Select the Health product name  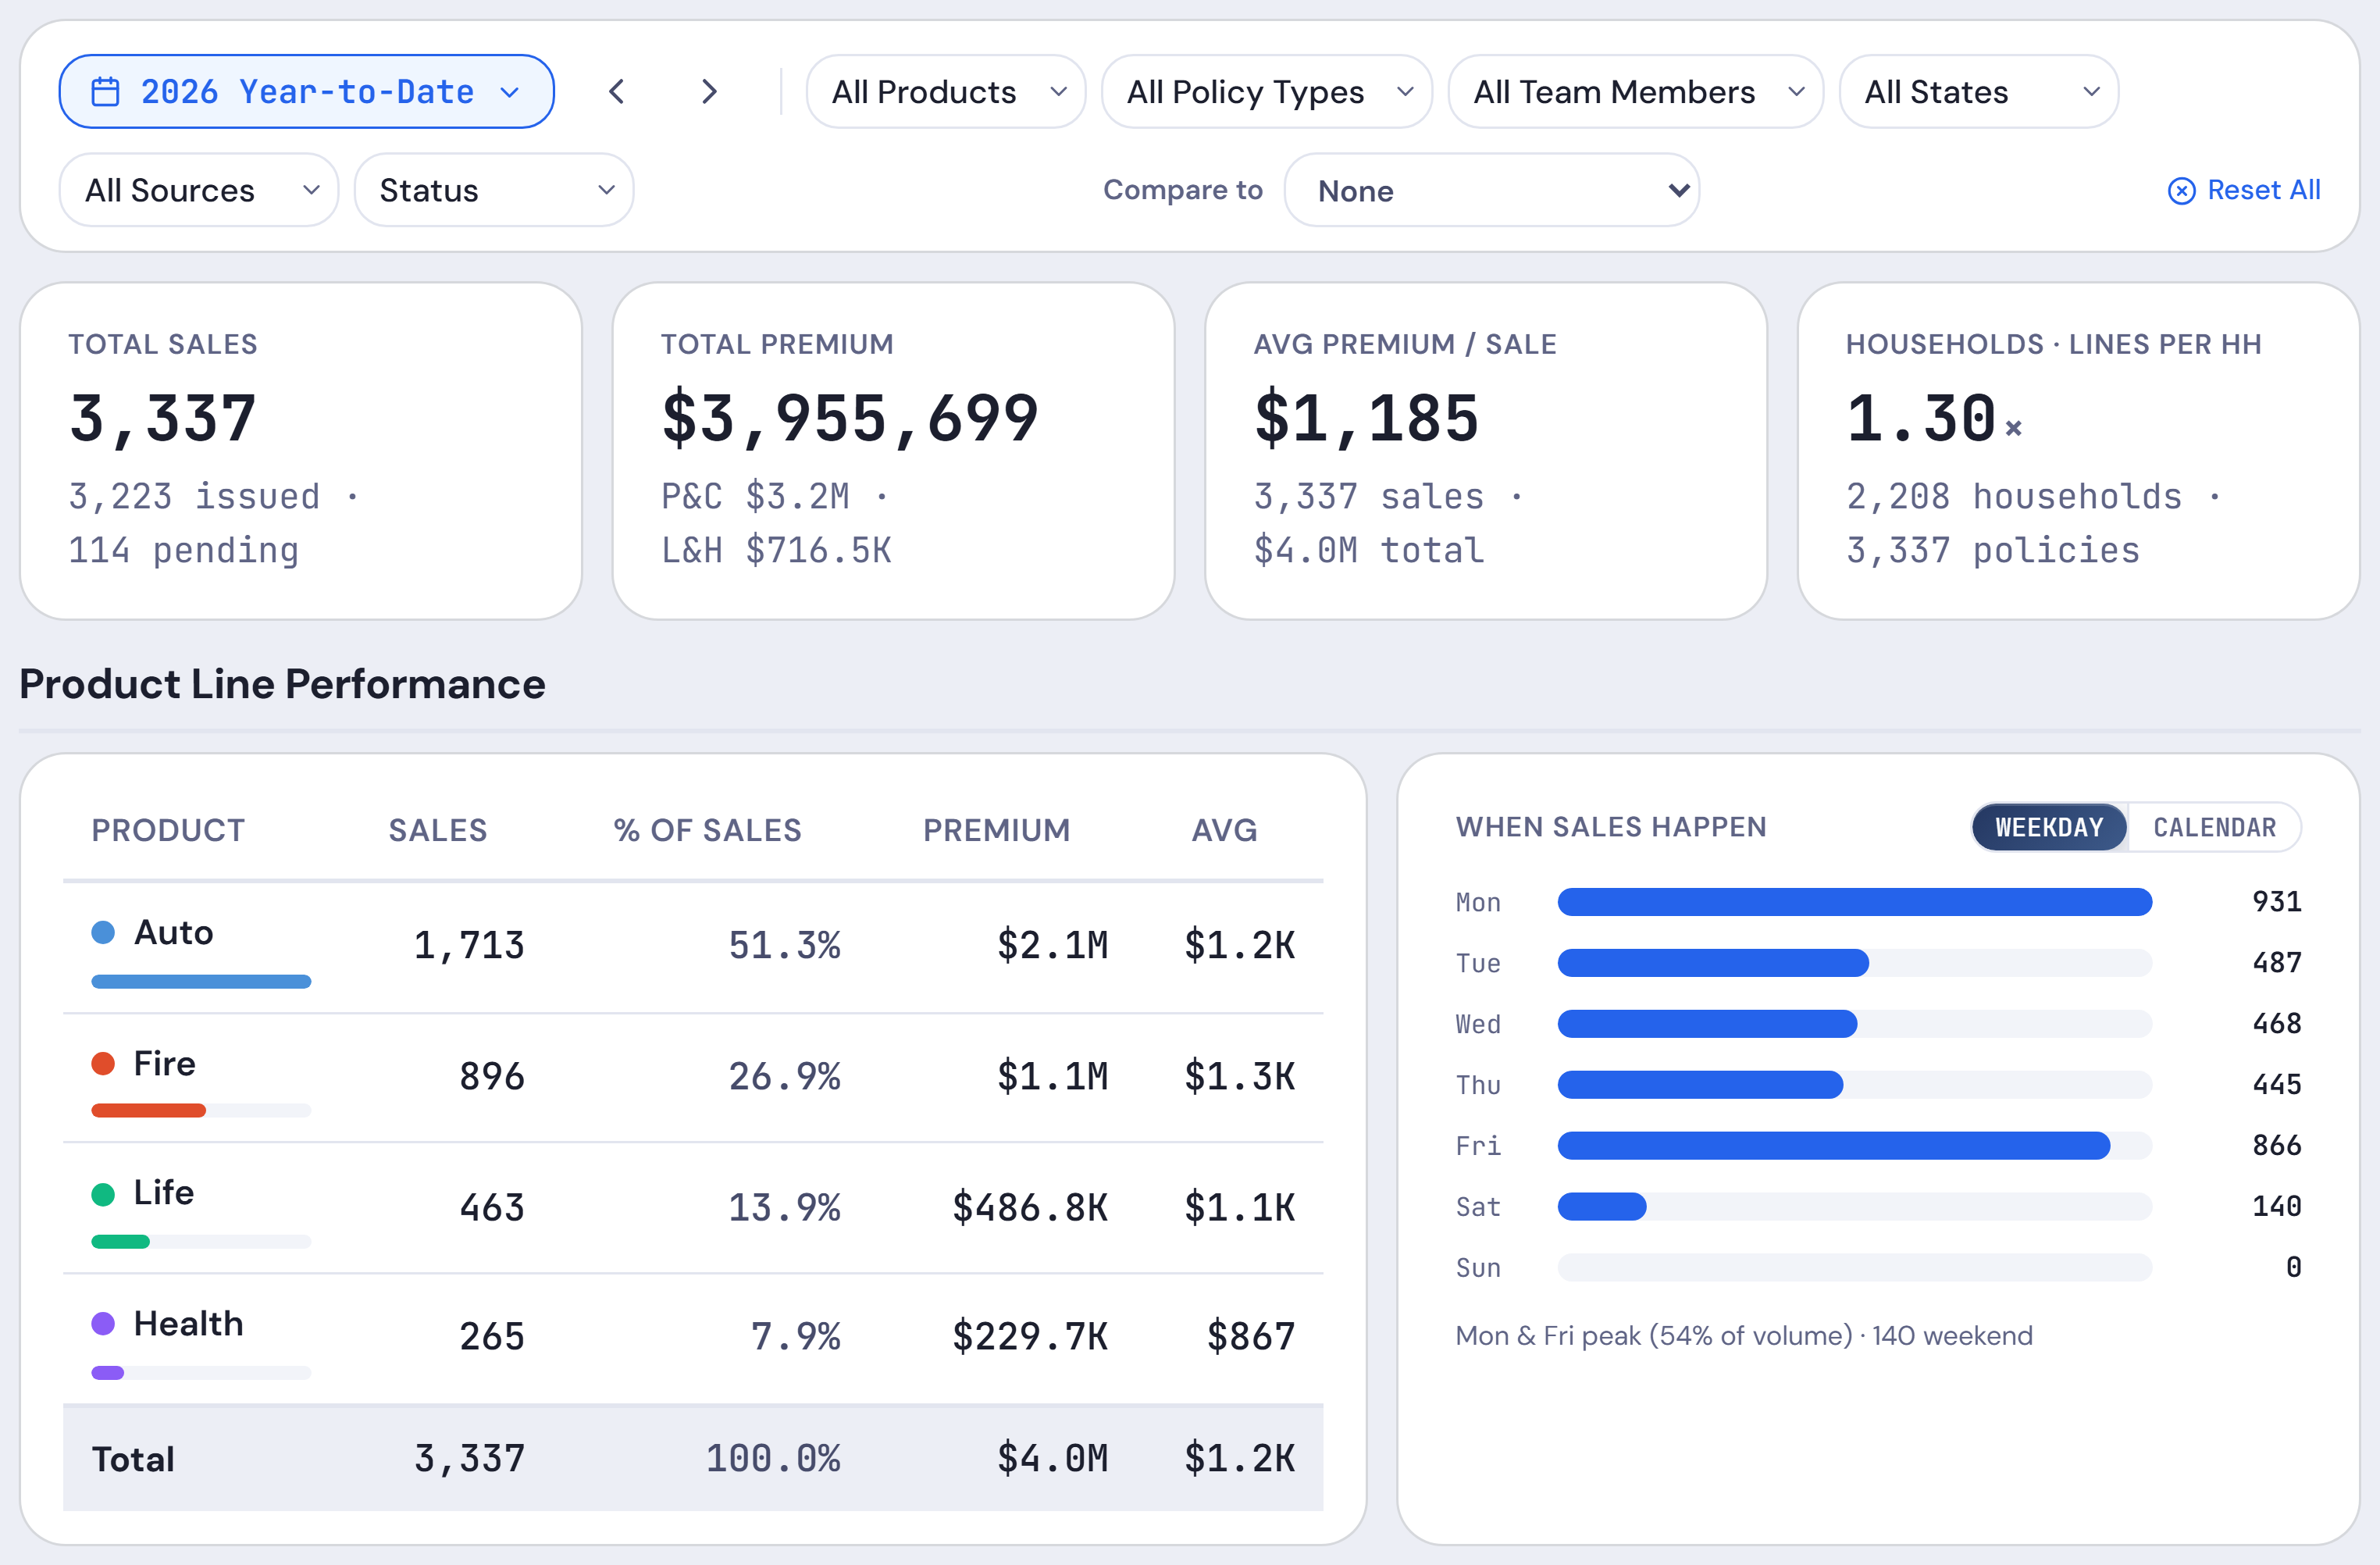pos(189,1324)
